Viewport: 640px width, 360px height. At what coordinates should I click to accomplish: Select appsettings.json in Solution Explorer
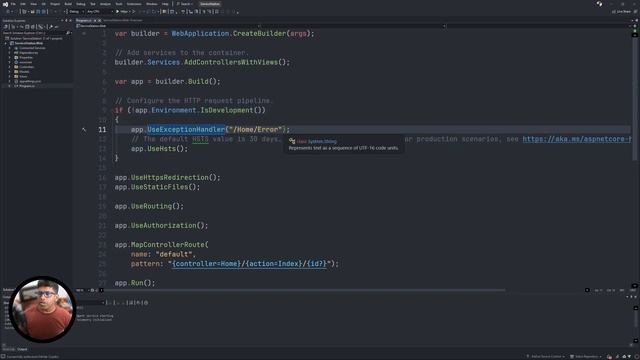(x=30, y=81)
